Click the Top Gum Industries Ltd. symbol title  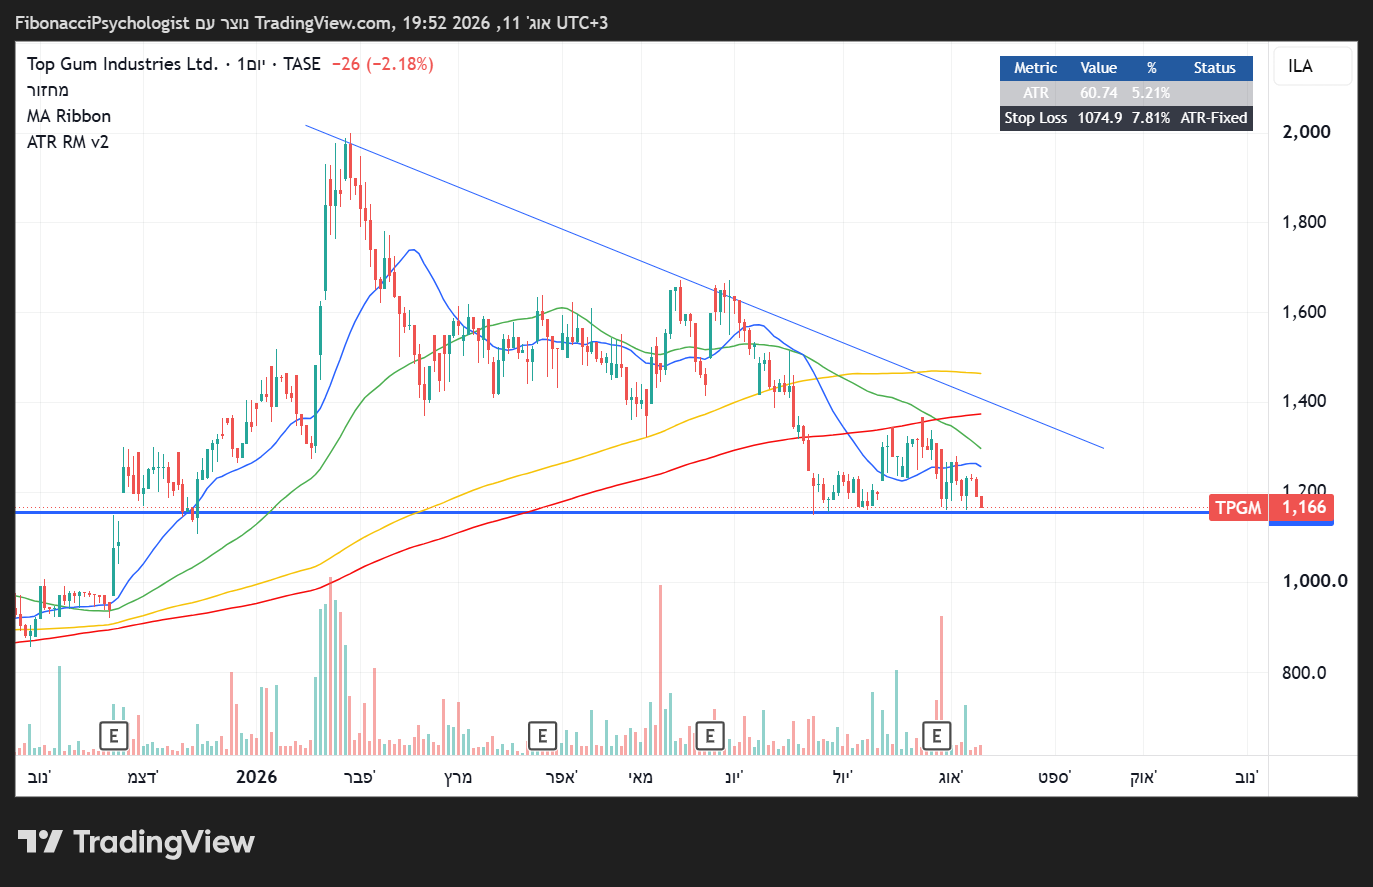(122, 64)
